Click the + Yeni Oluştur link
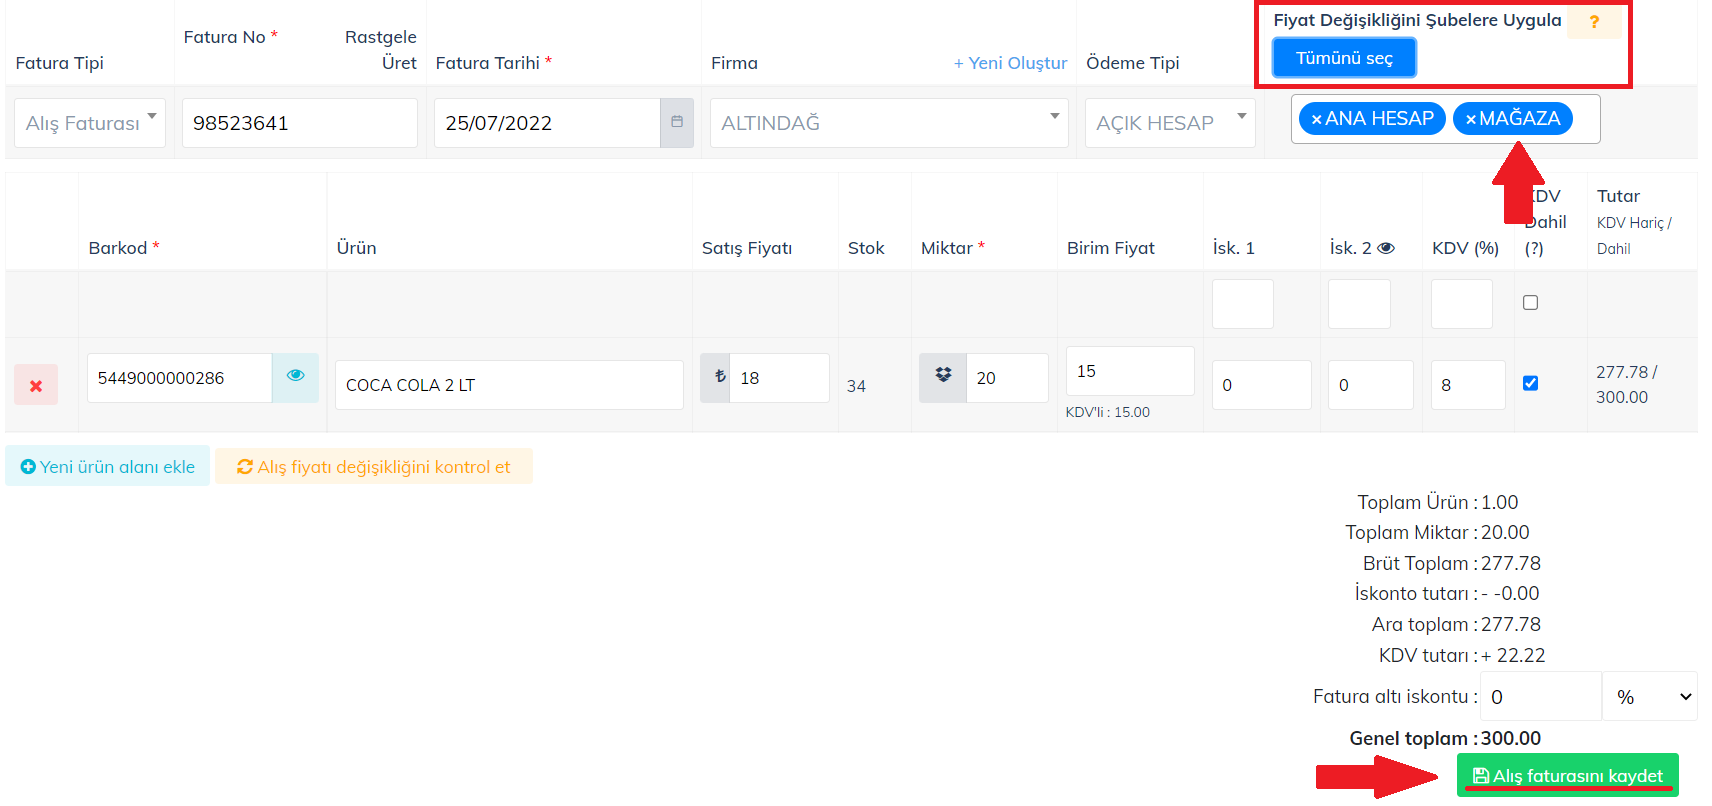The width and height of the screenshot is (1712, 806). [x=1010, y=63]
